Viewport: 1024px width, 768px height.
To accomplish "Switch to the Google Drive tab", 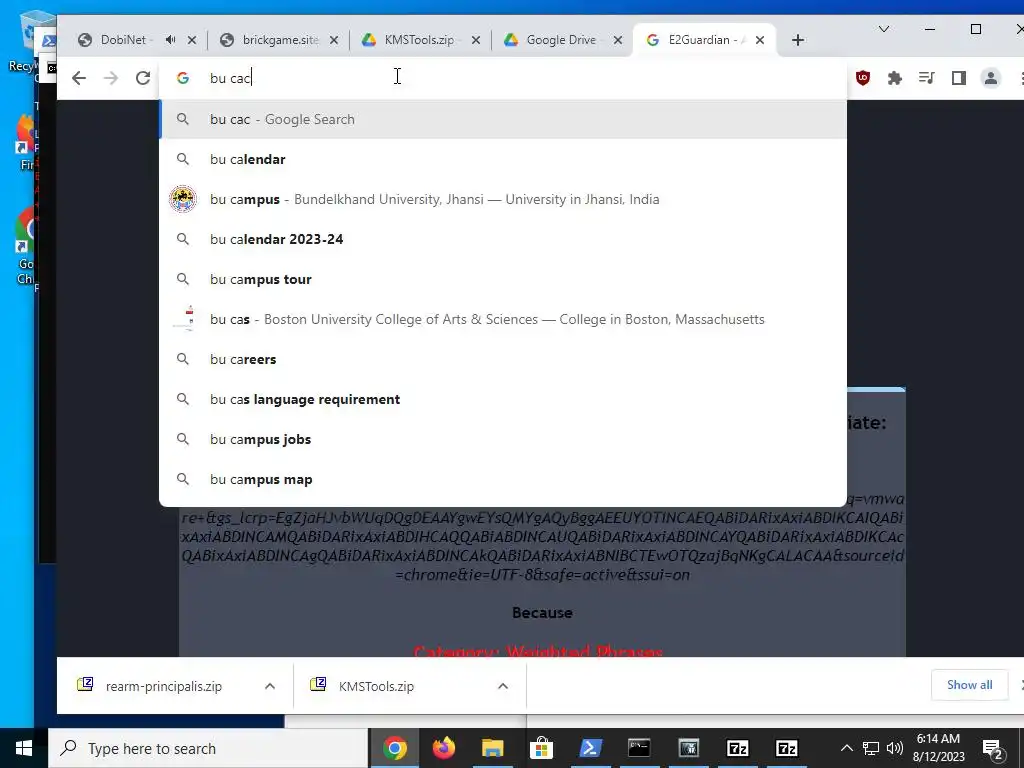I will coord(560,40).
